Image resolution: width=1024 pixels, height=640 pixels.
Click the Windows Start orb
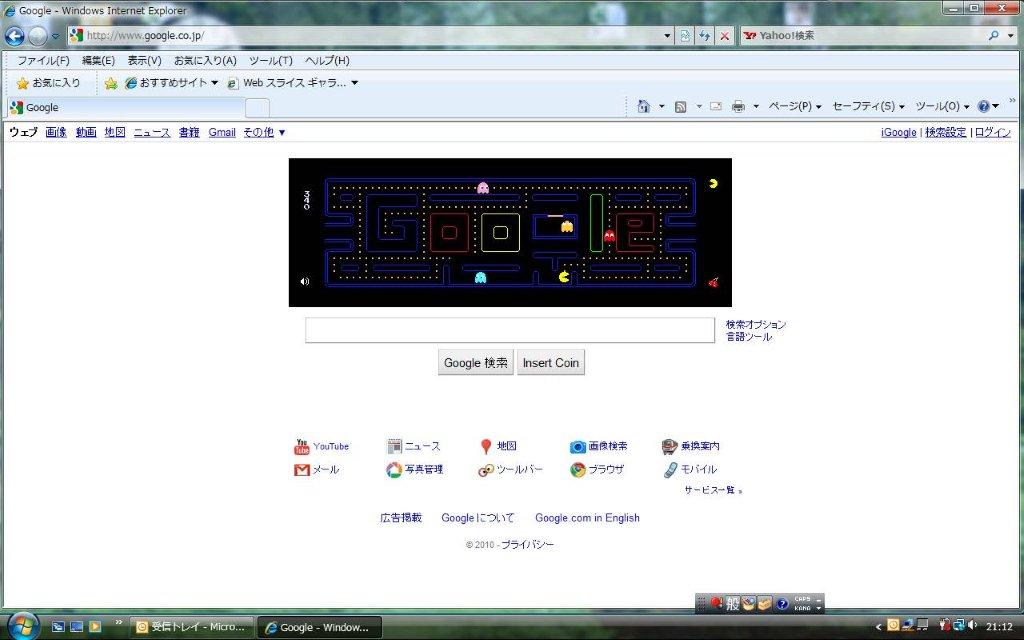(23, 626)
